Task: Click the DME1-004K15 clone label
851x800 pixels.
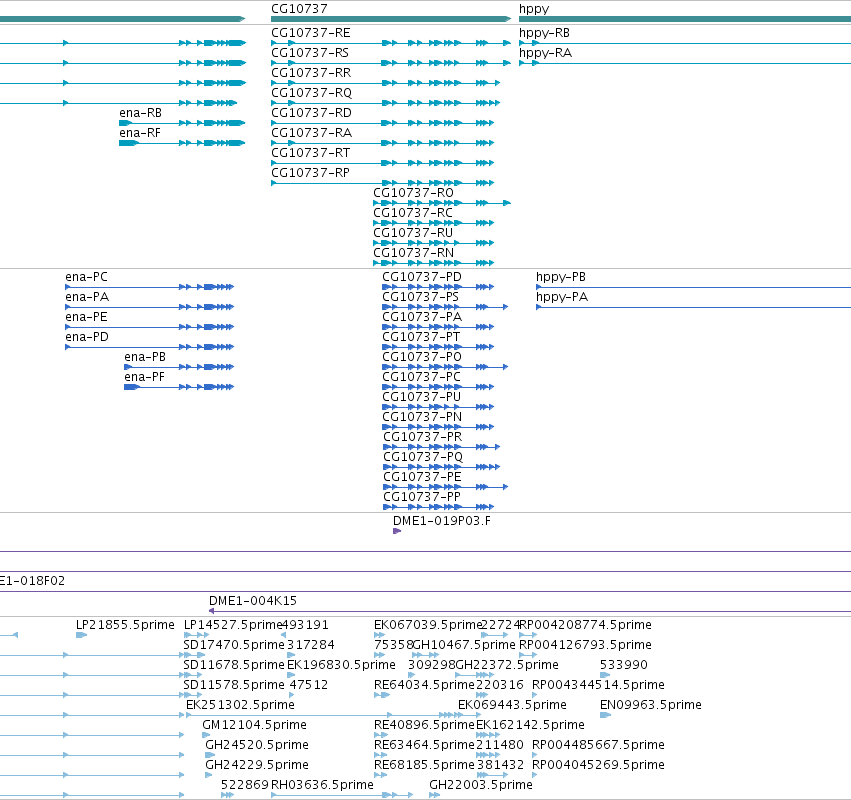Action: tap(252, 601)
